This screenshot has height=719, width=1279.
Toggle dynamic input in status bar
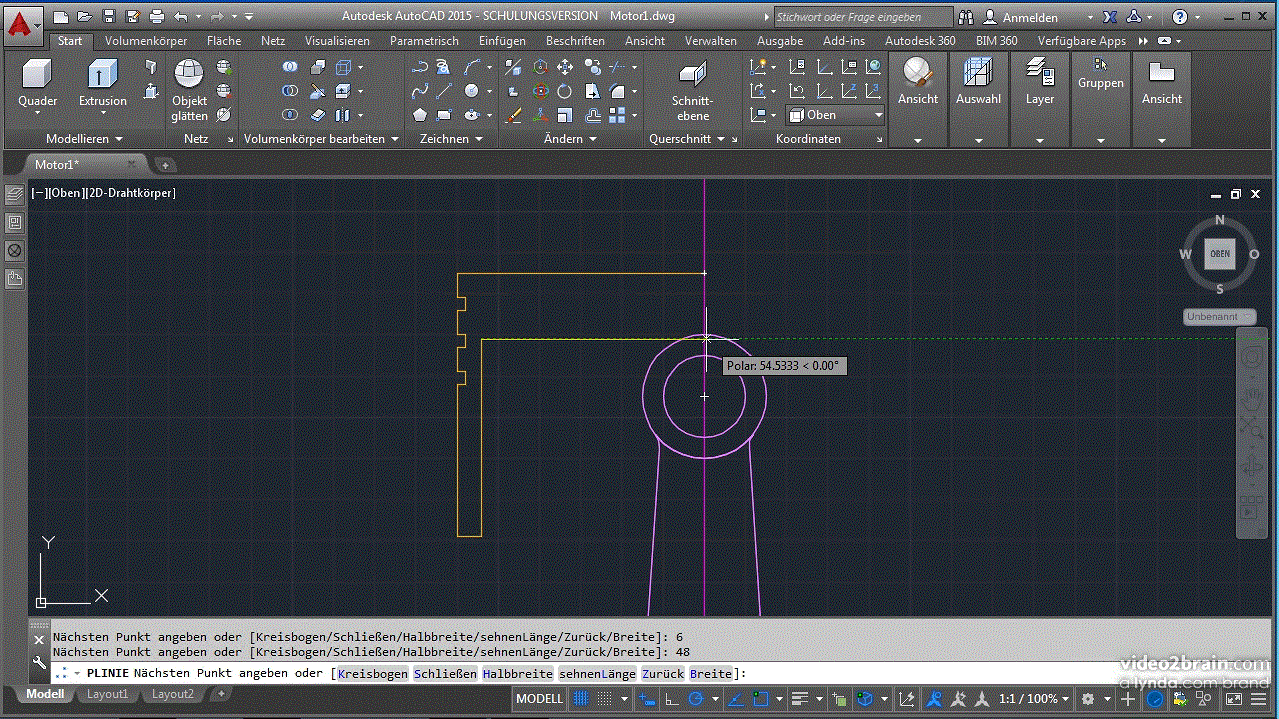click(x=646, y=699)
